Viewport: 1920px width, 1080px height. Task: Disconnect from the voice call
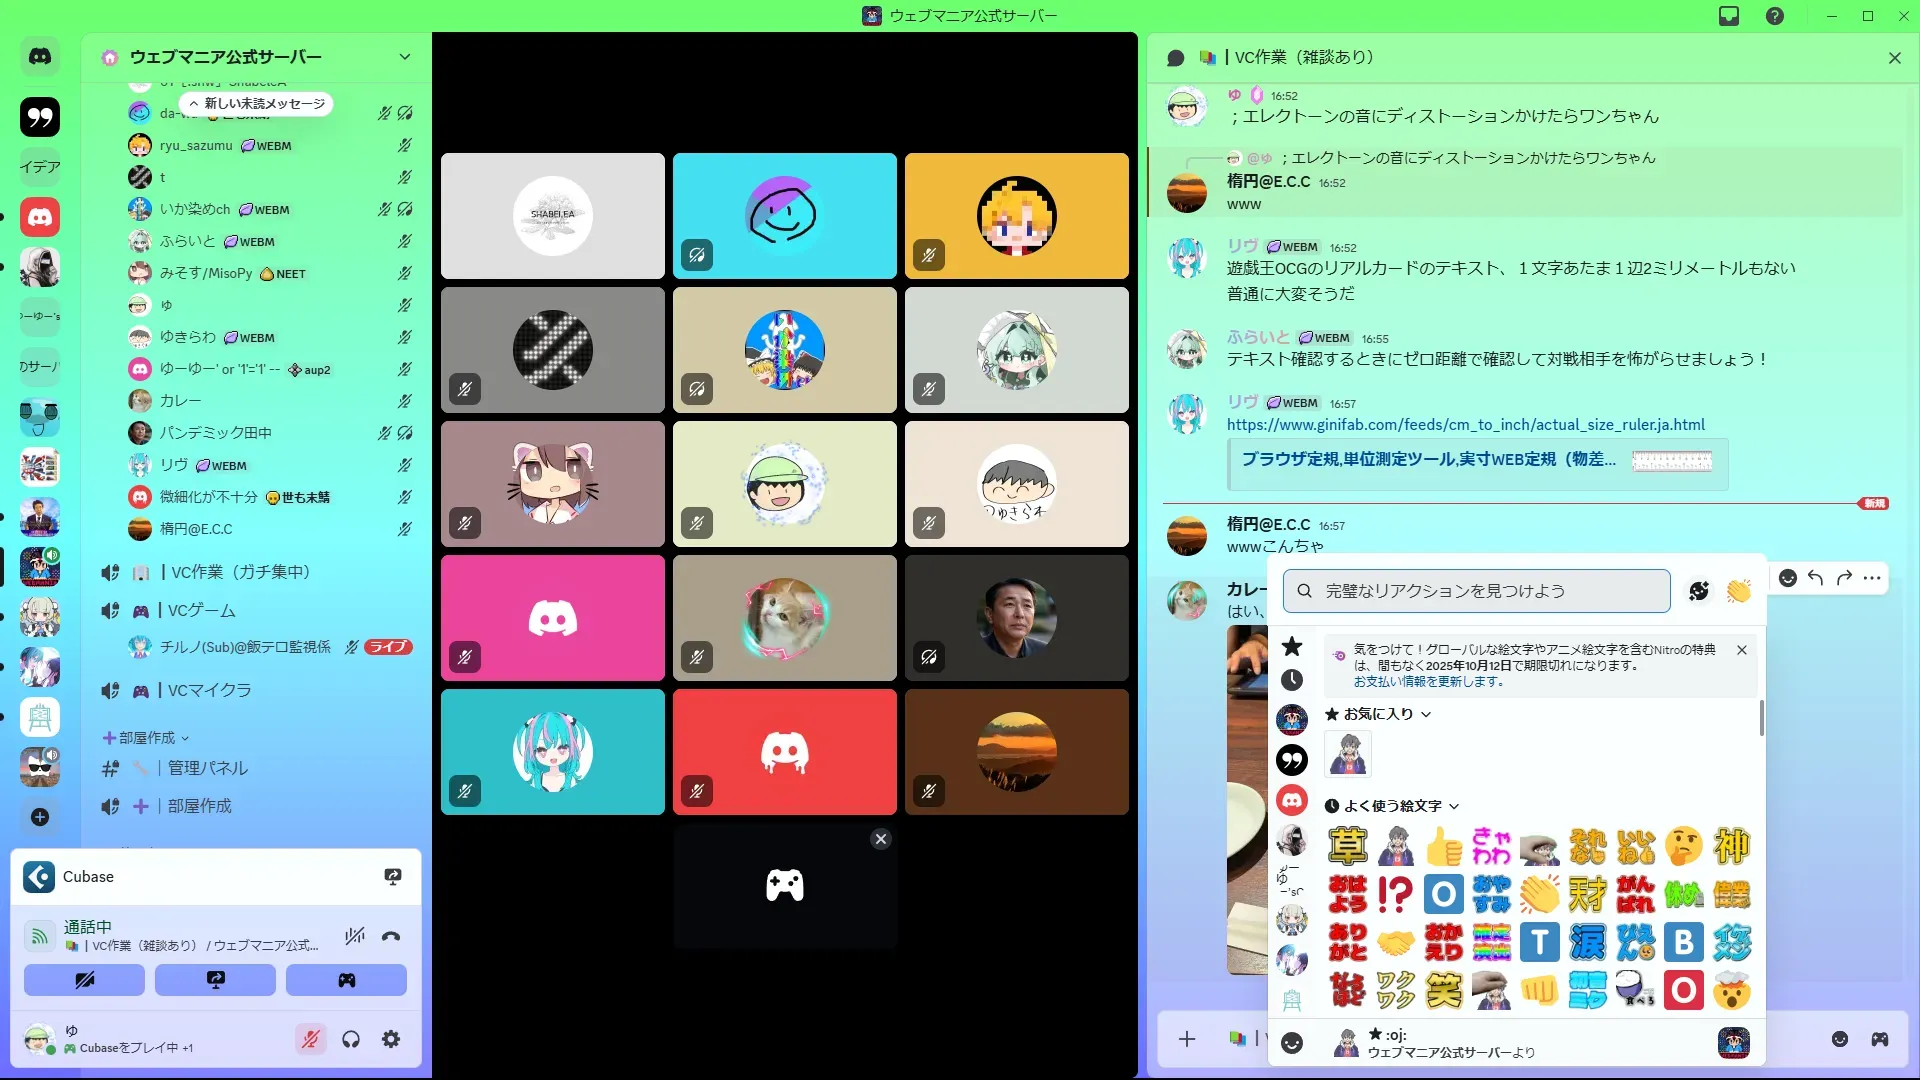(391, 937)
